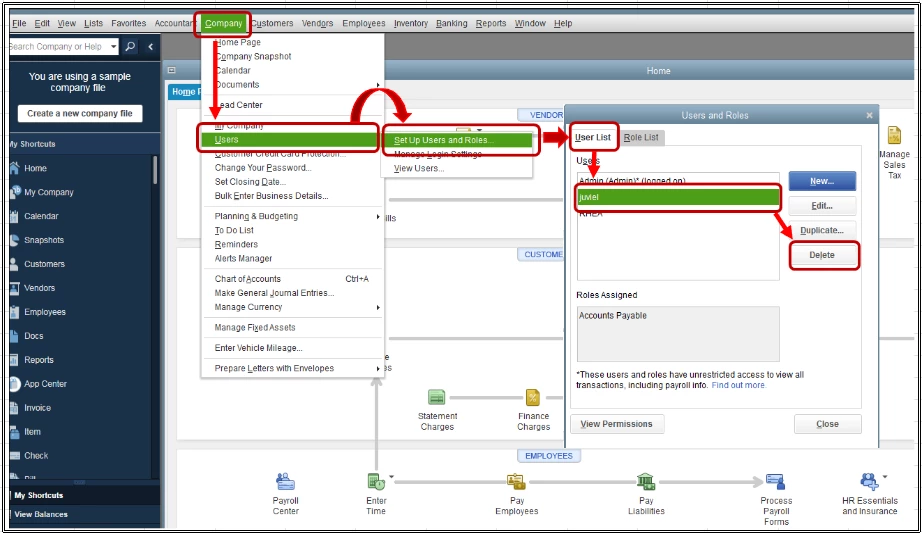922x533 pixels.
Task: Click Process Payroll Forms icon
Action: coord(776,482)
